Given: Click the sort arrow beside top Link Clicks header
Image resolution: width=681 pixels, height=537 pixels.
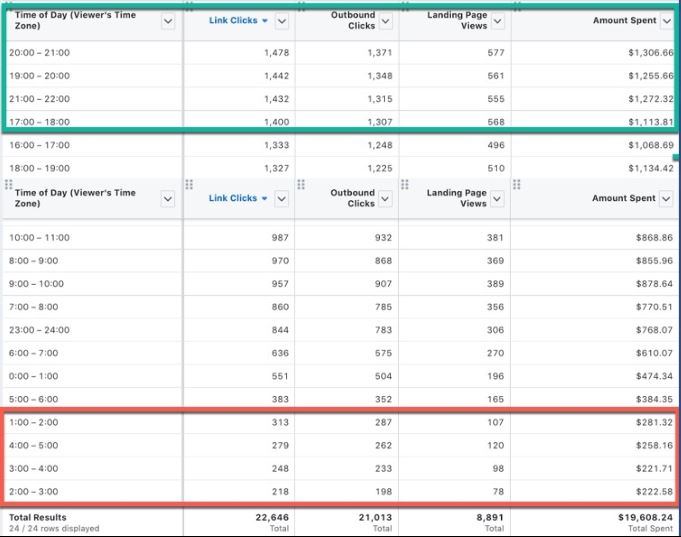Looking at the screenshot, I should click(x=264, y=21).
